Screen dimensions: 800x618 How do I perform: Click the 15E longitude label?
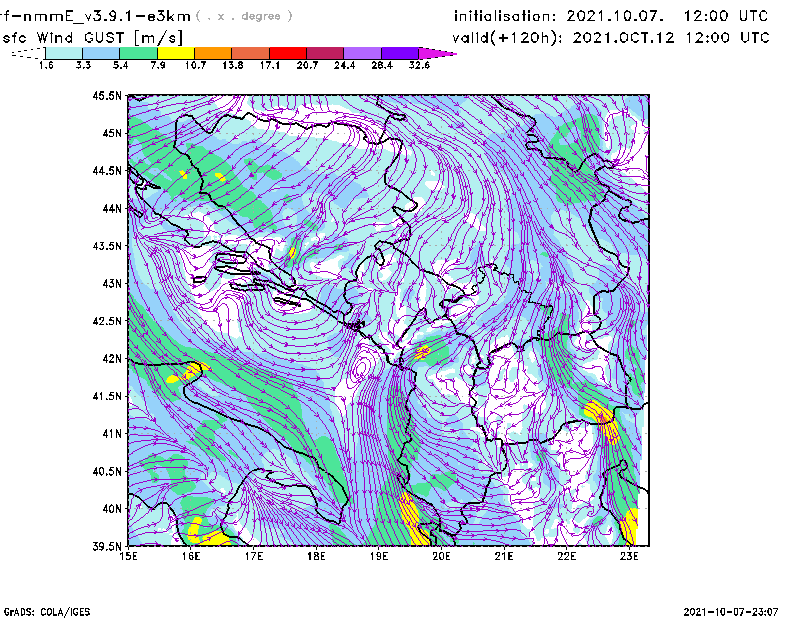[x=128, y=556]
